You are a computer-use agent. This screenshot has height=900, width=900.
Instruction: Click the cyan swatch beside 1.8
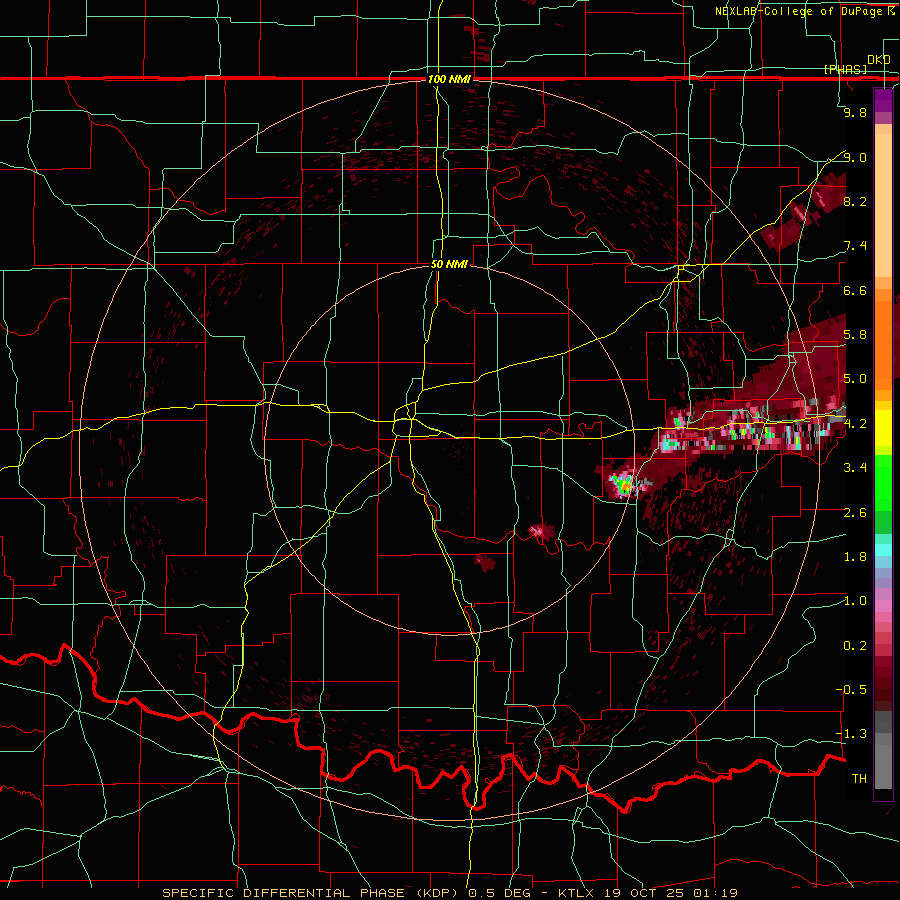(883, 550)
